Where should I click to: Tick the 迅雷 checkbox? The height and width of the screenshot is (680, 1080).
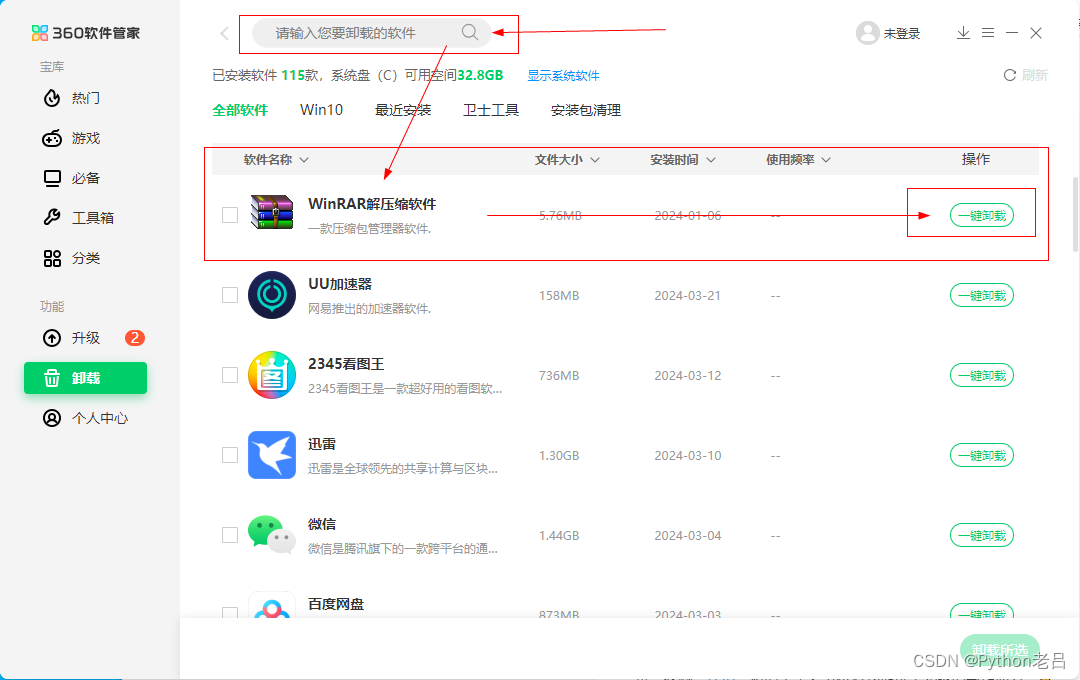pyautogui.click(x=230, y=455)
